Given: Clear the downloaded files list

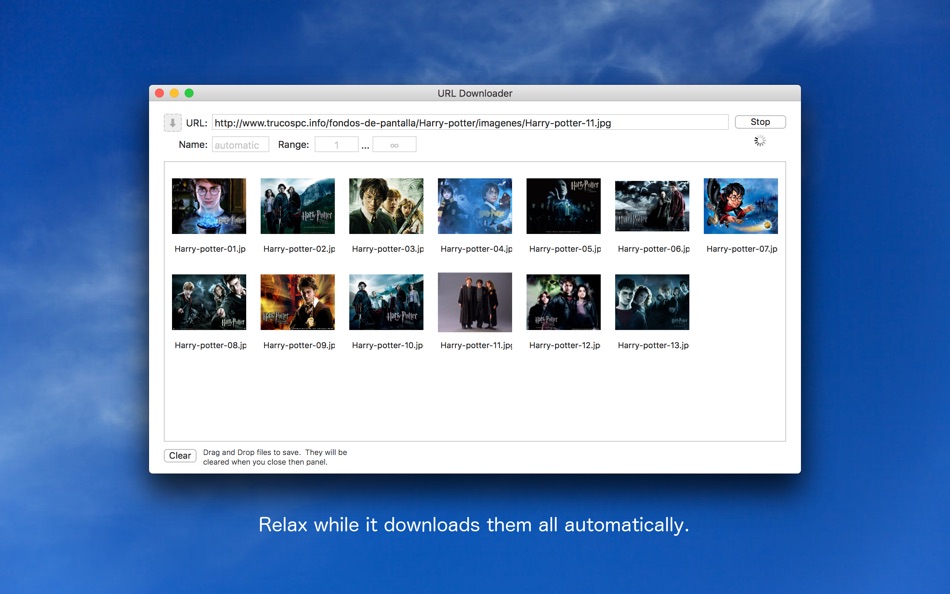Looking at the screenshot, I should [180, 456].
